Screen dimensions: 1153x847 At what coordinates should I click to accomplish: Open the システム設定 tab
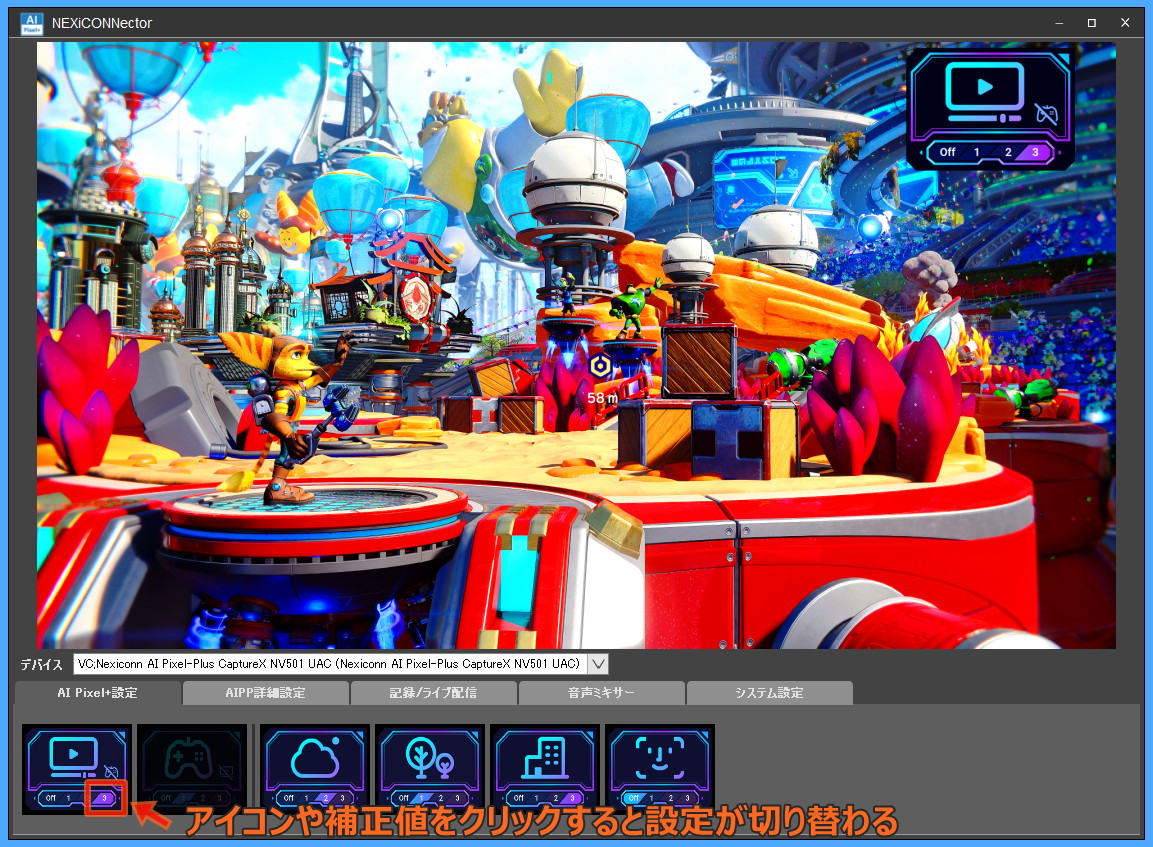pyautogui.click(x=769, y=693)
